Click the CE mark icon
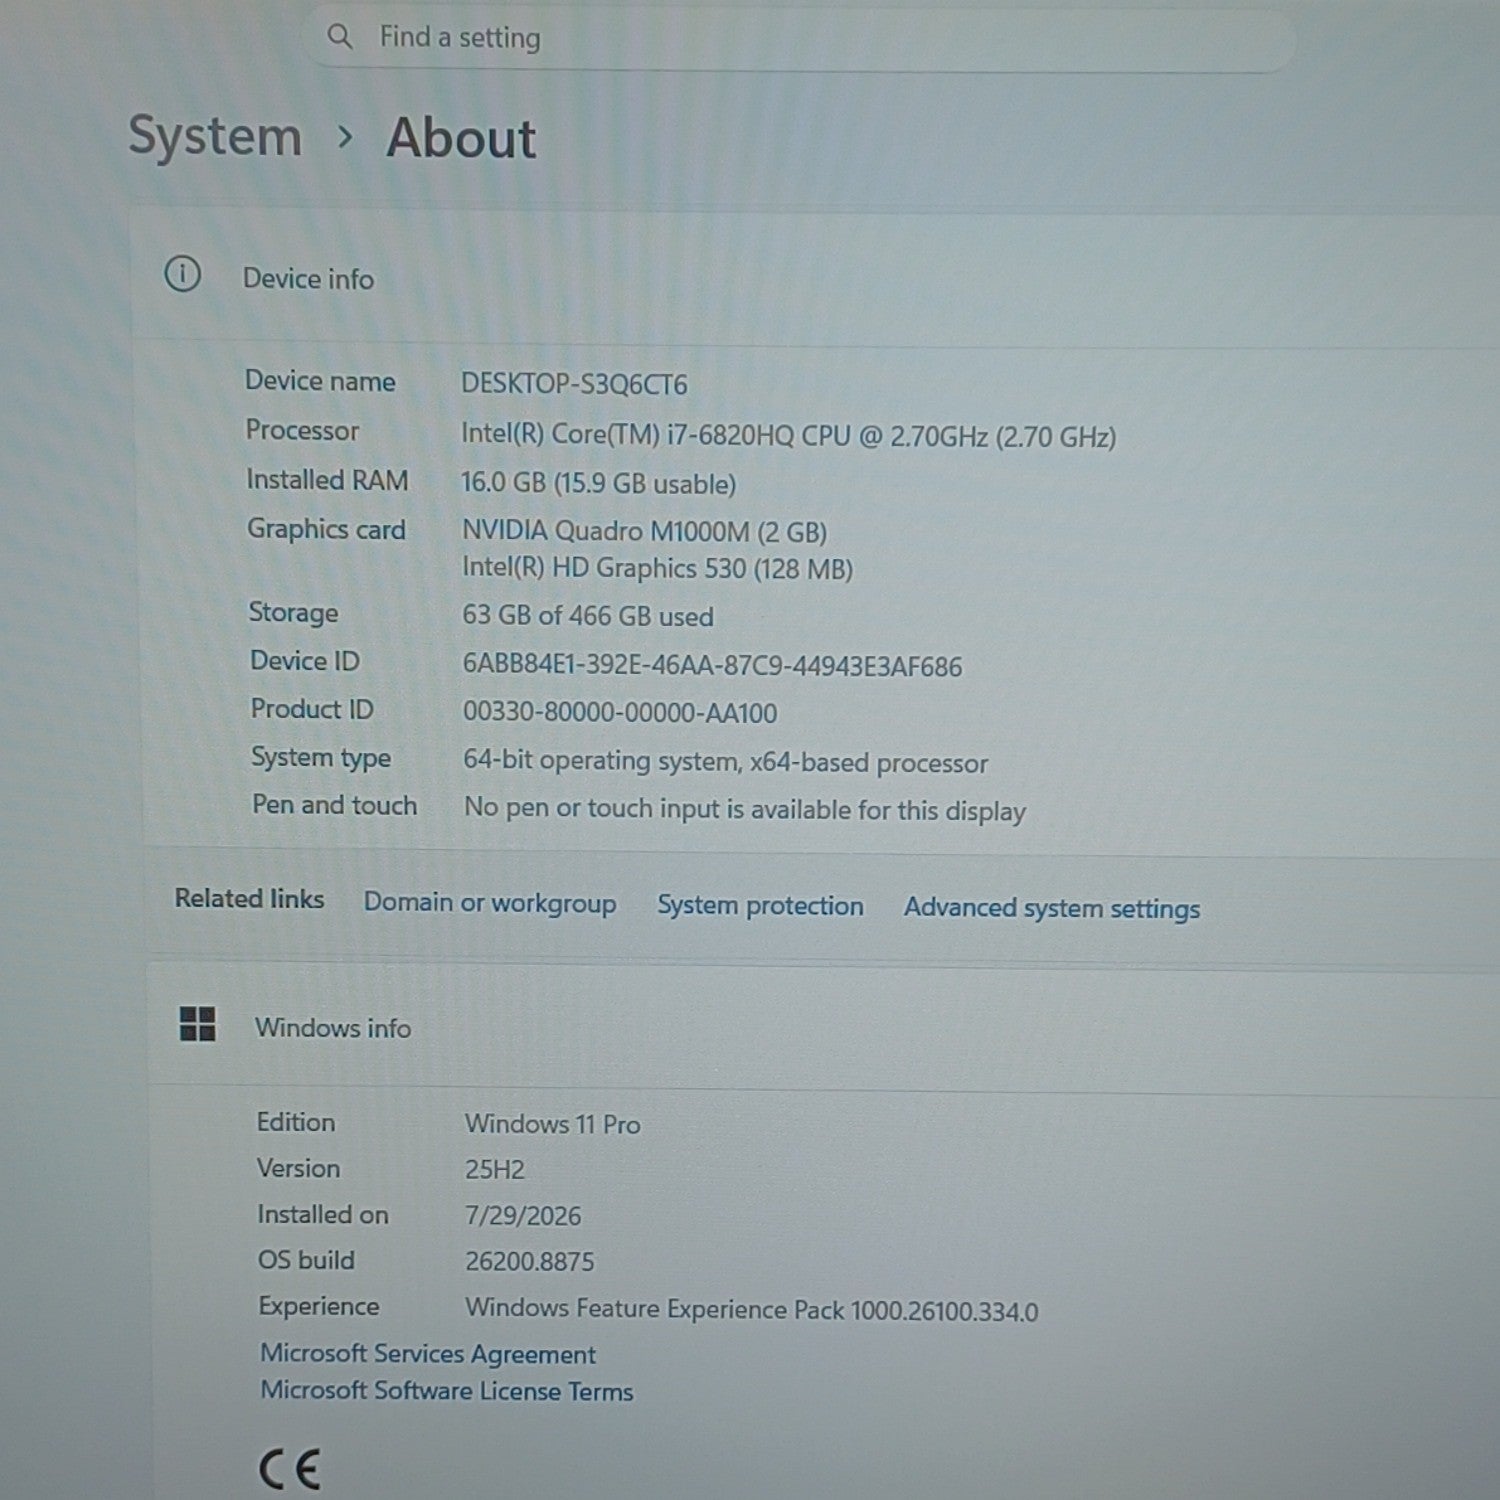This screenshot has height=1500, width=1500. (x=289, y=1469)
